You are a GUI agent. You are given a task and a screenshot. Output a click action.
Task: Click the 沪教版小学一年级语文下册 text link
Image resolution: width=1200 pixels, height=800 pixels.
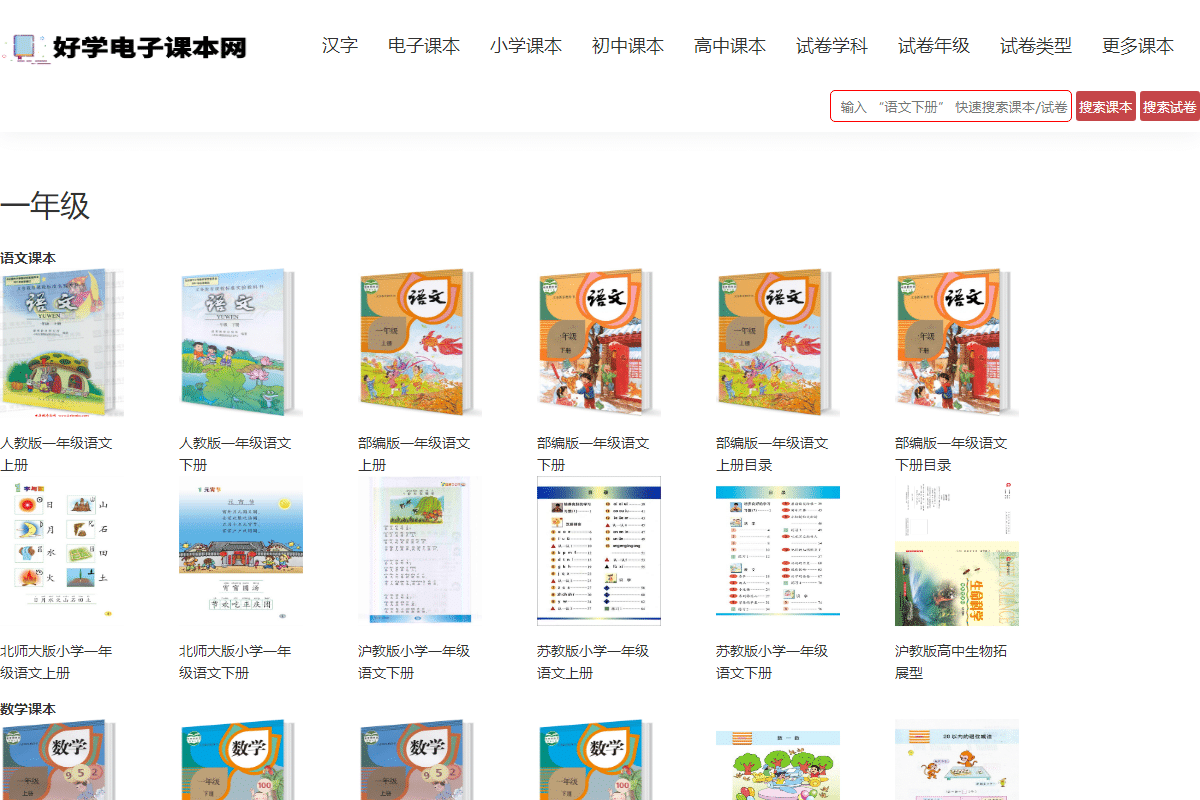point(414,662)
